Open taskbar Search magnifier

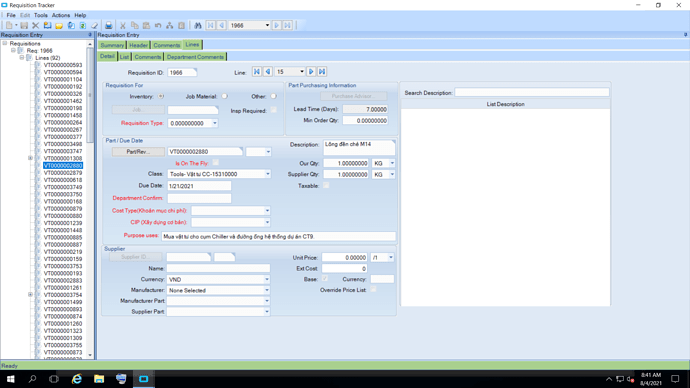coord(32,379)
